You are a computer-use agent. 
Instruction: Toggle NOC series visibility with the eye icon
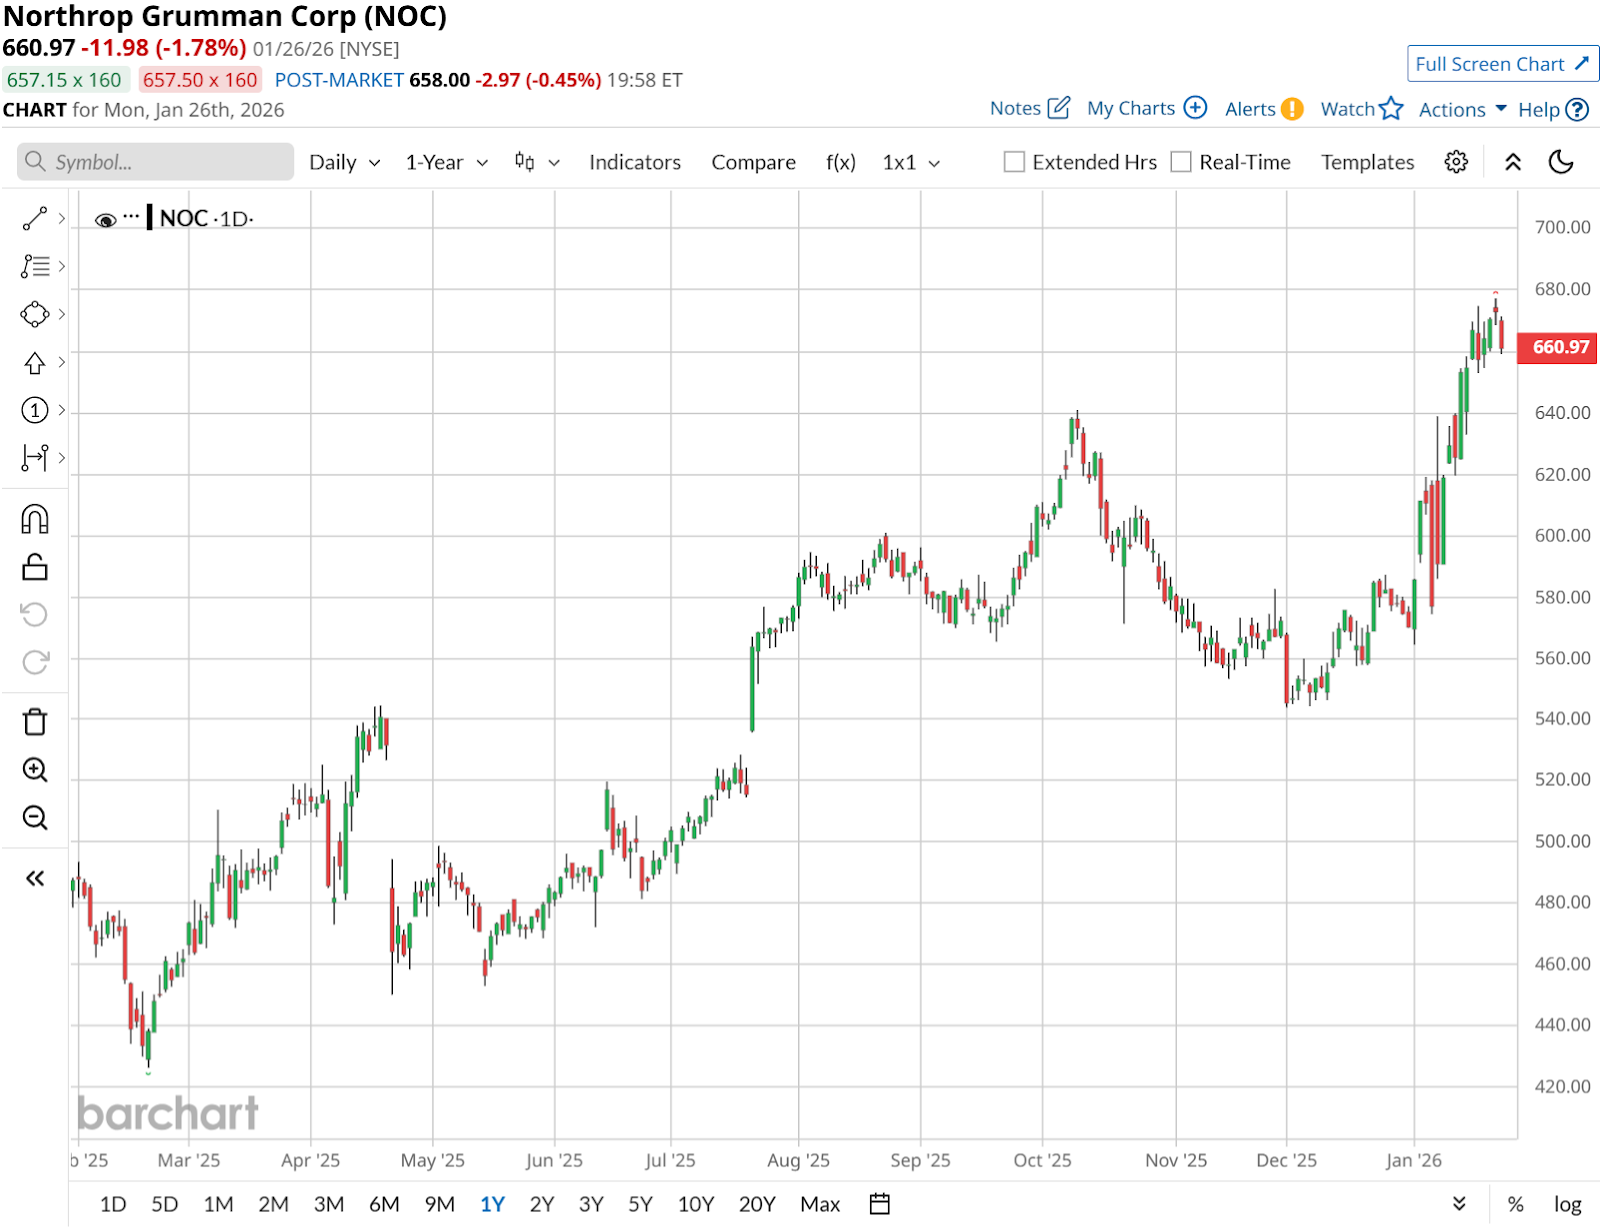click(x=107, y=218)
